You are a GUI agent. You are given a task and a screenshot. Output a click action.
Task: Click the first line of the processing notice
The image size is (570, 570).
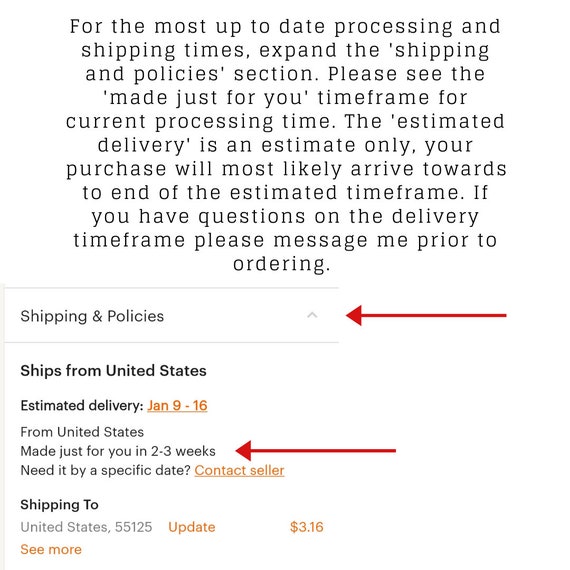285,27
